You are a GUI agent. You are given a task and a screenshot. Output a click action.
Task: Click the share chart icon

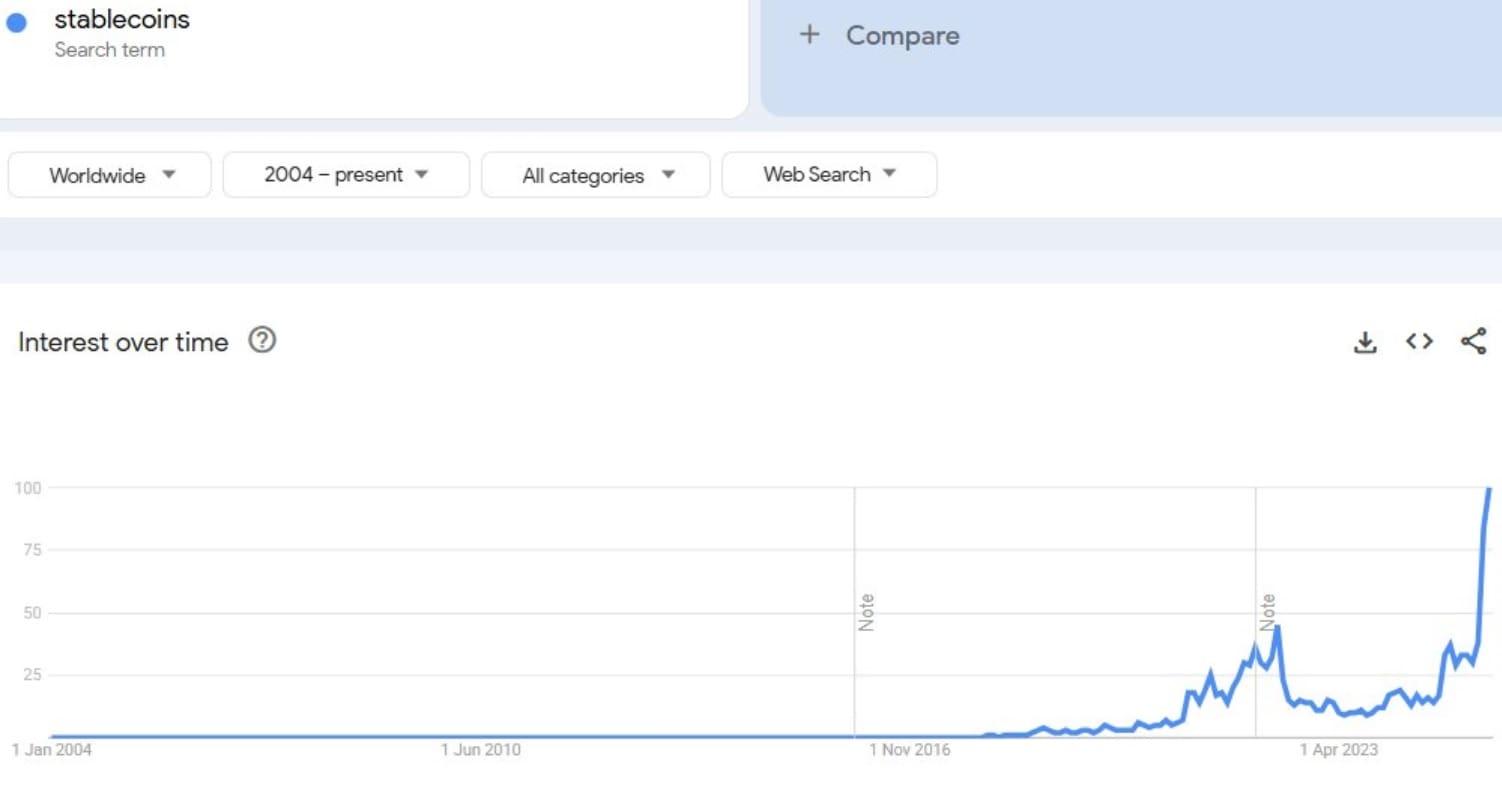[x=1474, y=342]
